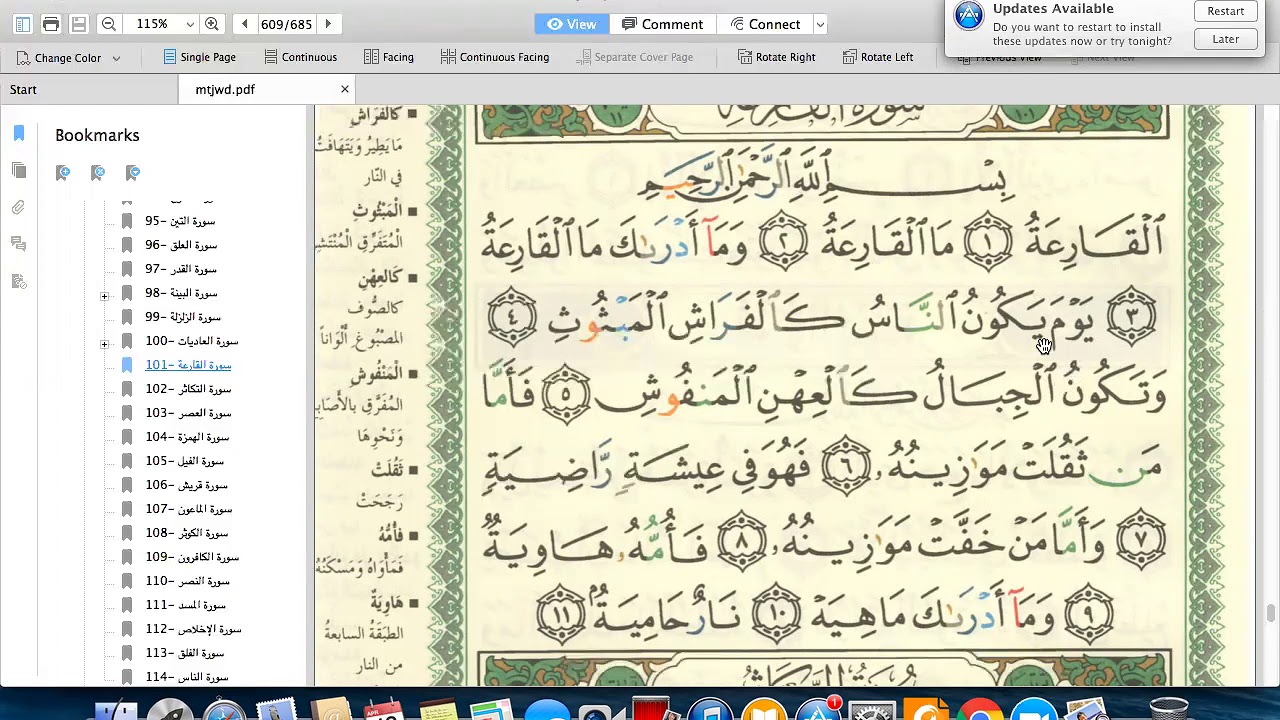1280x720 pixels.
Task: Switch to Single Page view mode
Action: point(199,57)
